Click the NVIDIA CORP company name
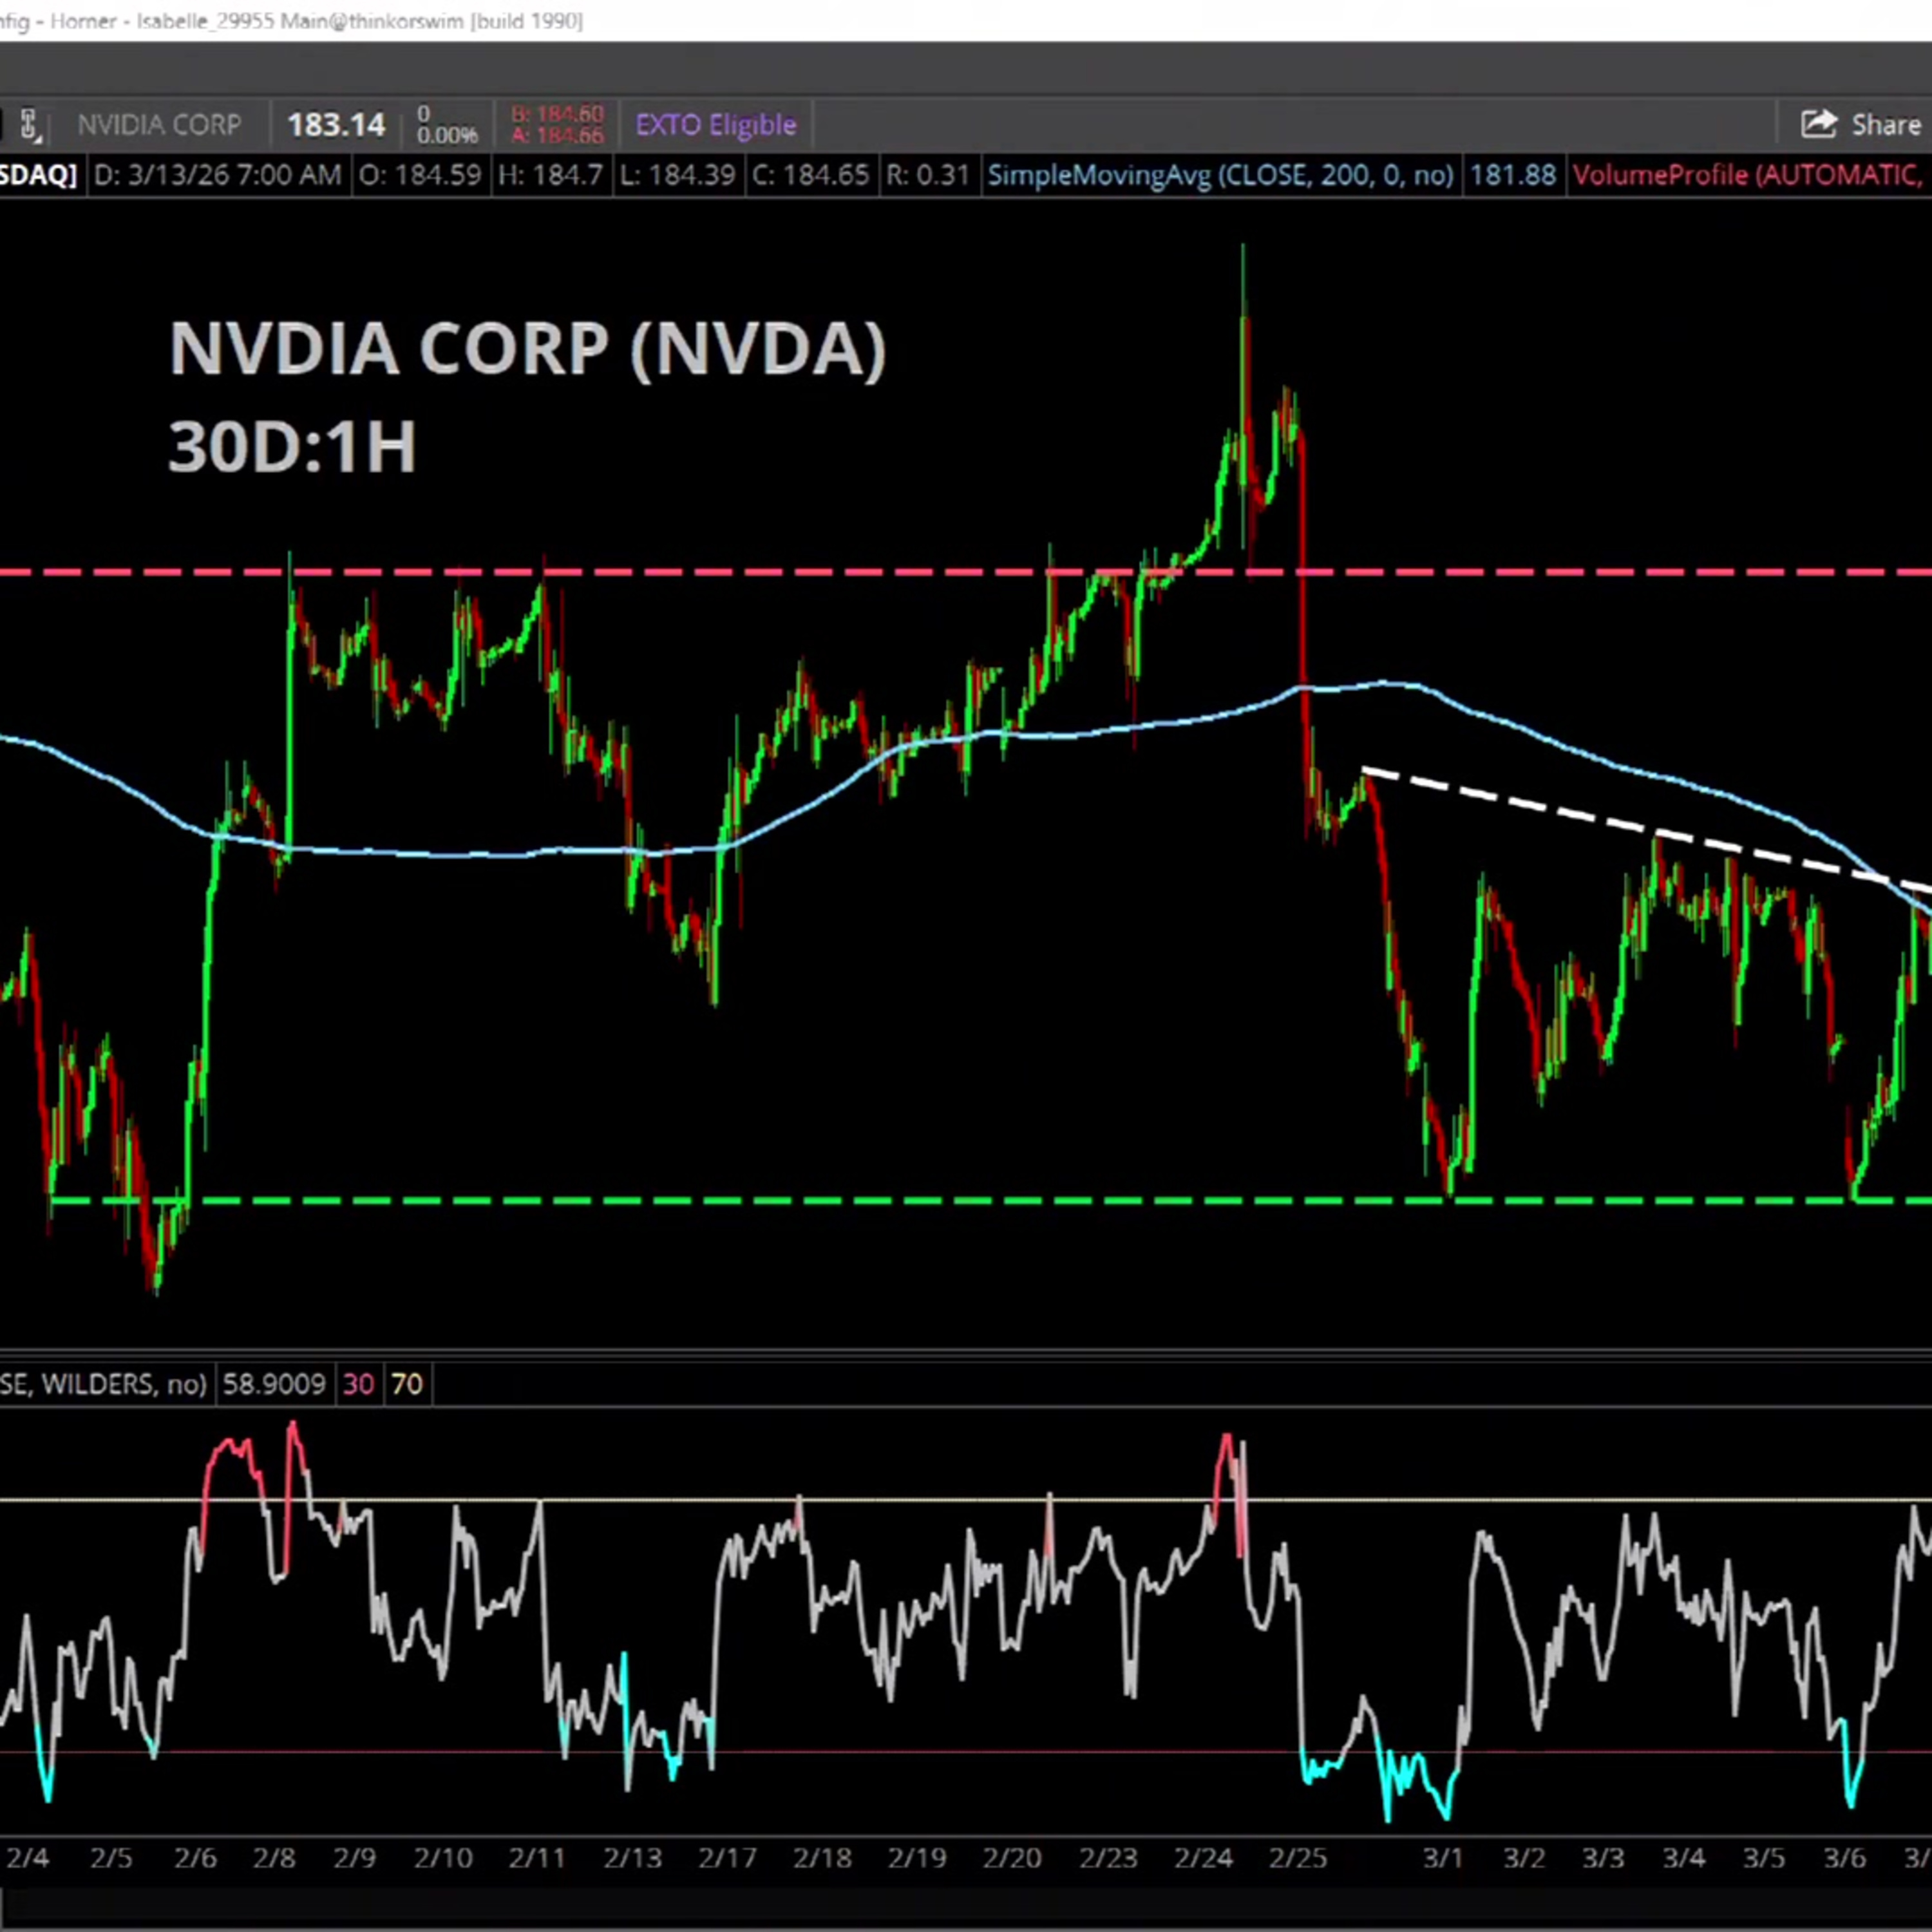The image size is (1932, 1932). 159,125
